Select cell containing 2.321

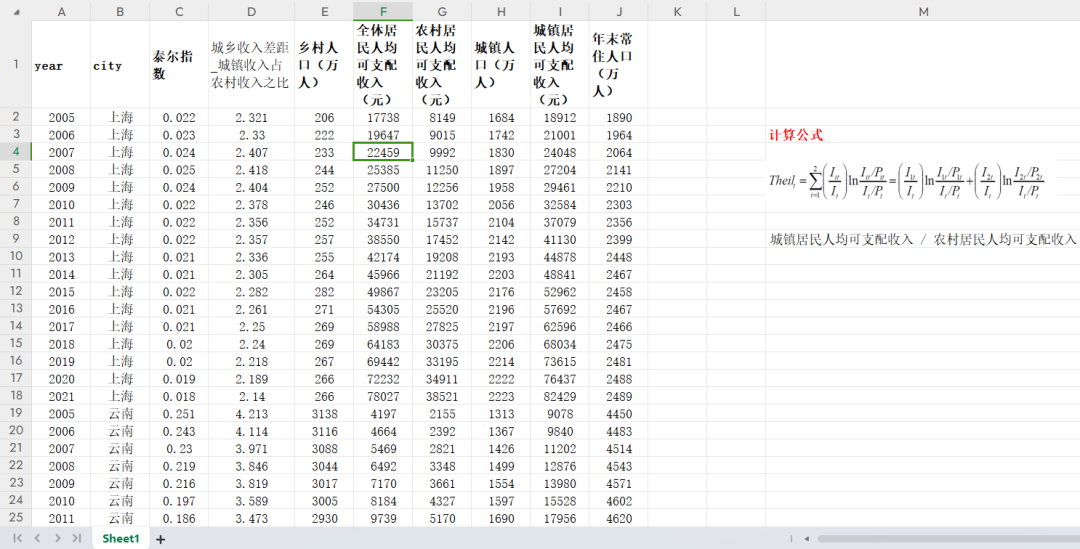click(251, 117)
